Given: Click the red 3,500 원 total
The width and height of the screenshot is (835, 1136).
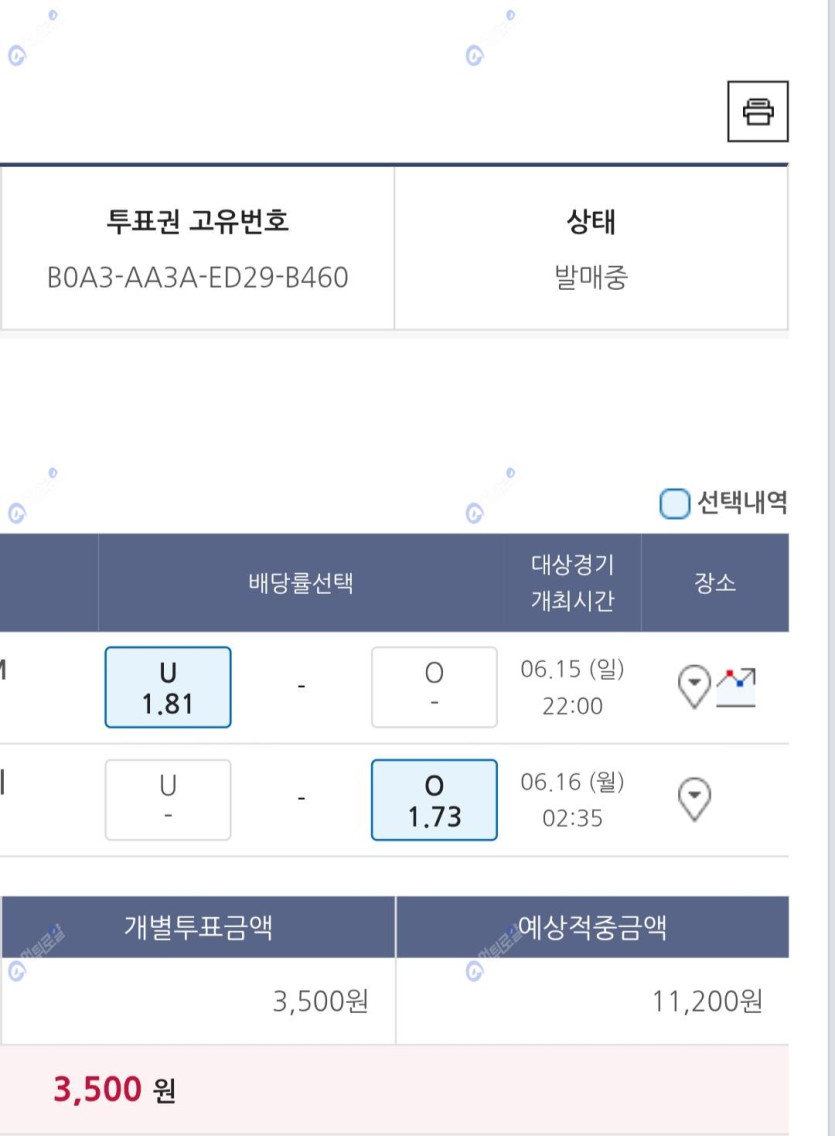Looking at the screenshot, I should pyautogui.click(x=114, y=1090).
